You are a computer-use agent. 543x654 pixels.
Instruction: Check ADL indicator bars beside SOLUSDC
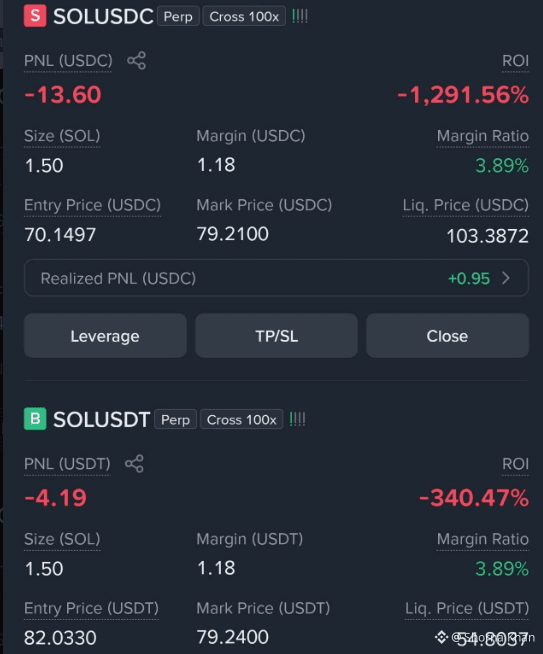299,16
